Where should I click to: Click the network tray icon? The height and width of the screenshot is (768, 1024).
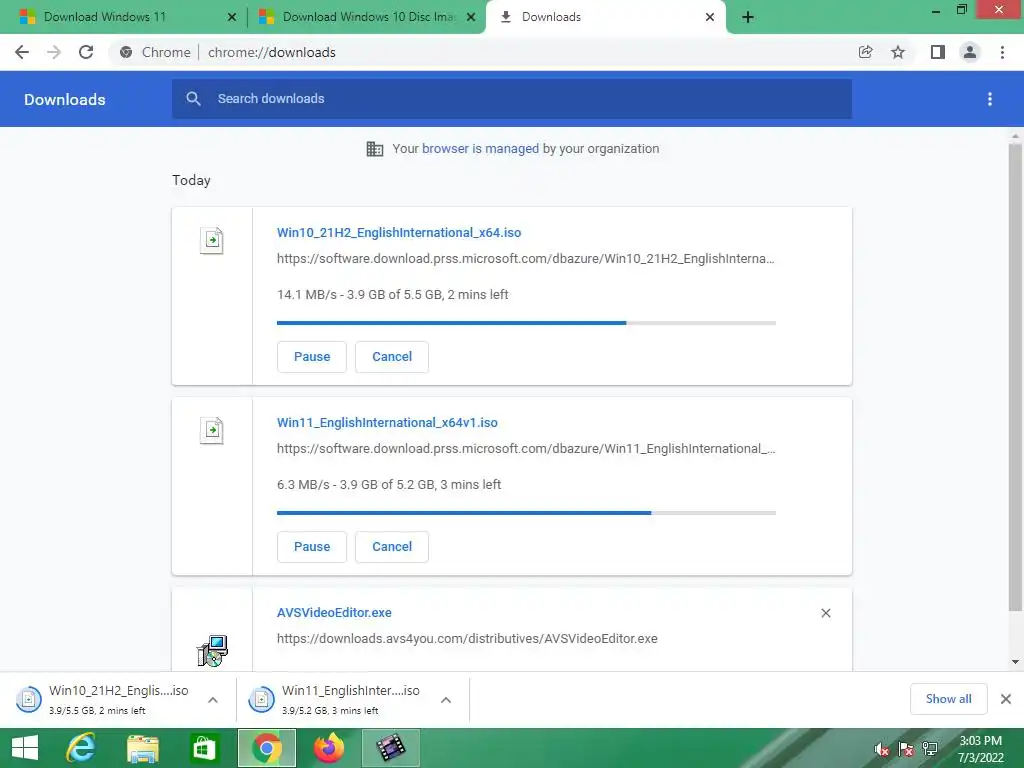coord(930,749)
